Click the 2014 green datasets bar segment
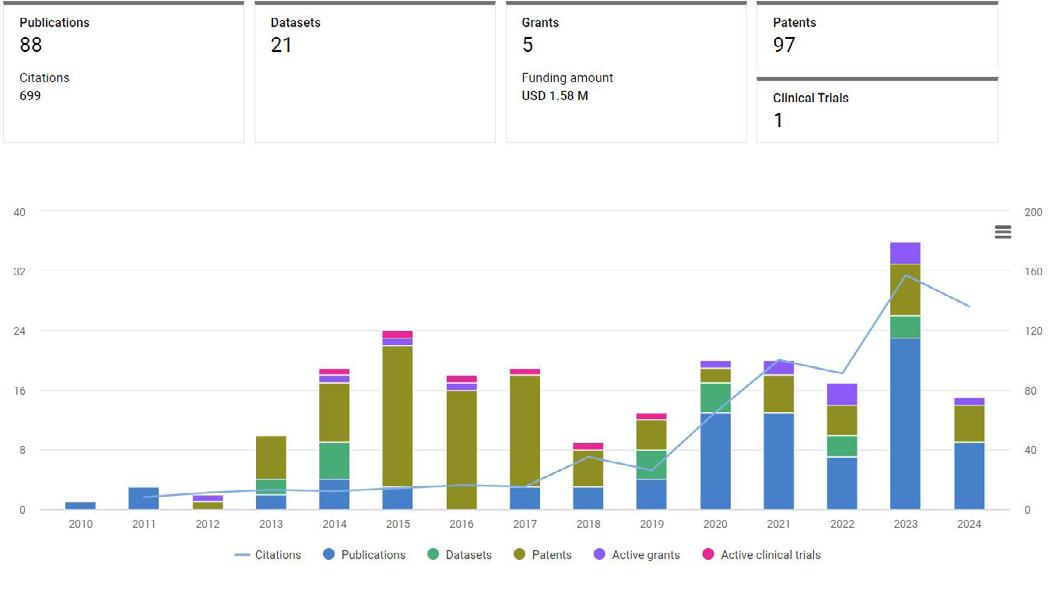The width and height of the screenshot is (1049, 599). (x=334, y=461)
